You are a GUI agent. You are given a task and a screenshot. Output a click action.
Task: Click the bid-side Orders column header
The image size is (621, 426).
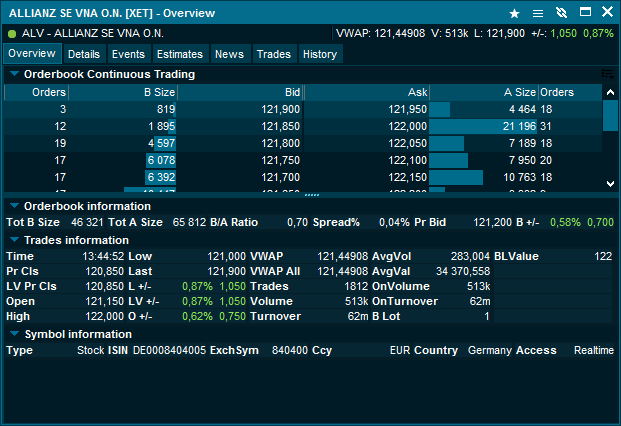coord(36,92)
